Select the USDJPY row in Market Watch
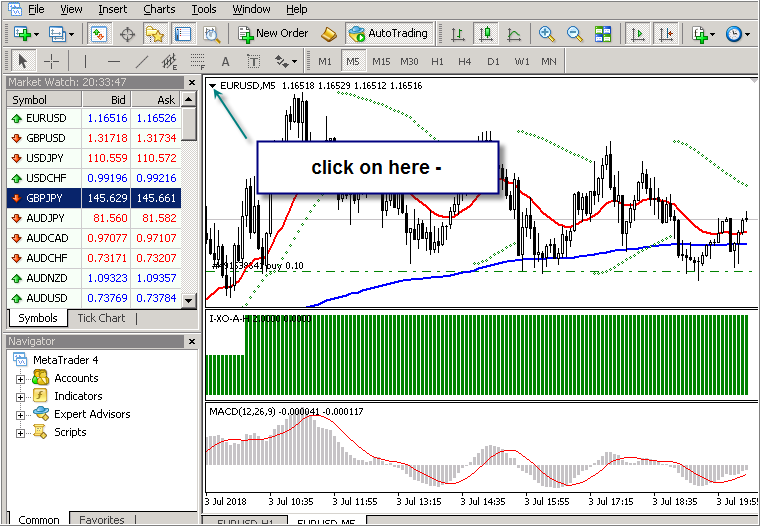Screen dimensions: 760x526 tap(94, 158)
